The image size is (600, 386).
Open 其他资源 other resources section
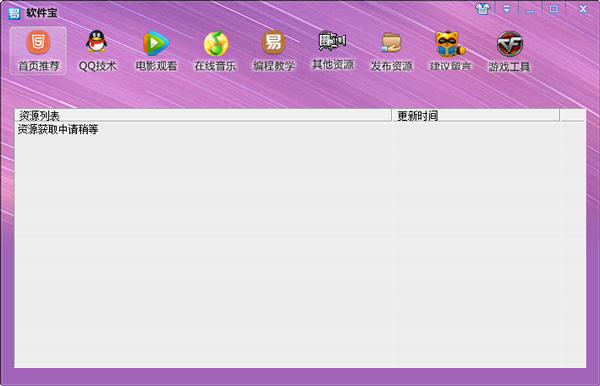[333, 50]
